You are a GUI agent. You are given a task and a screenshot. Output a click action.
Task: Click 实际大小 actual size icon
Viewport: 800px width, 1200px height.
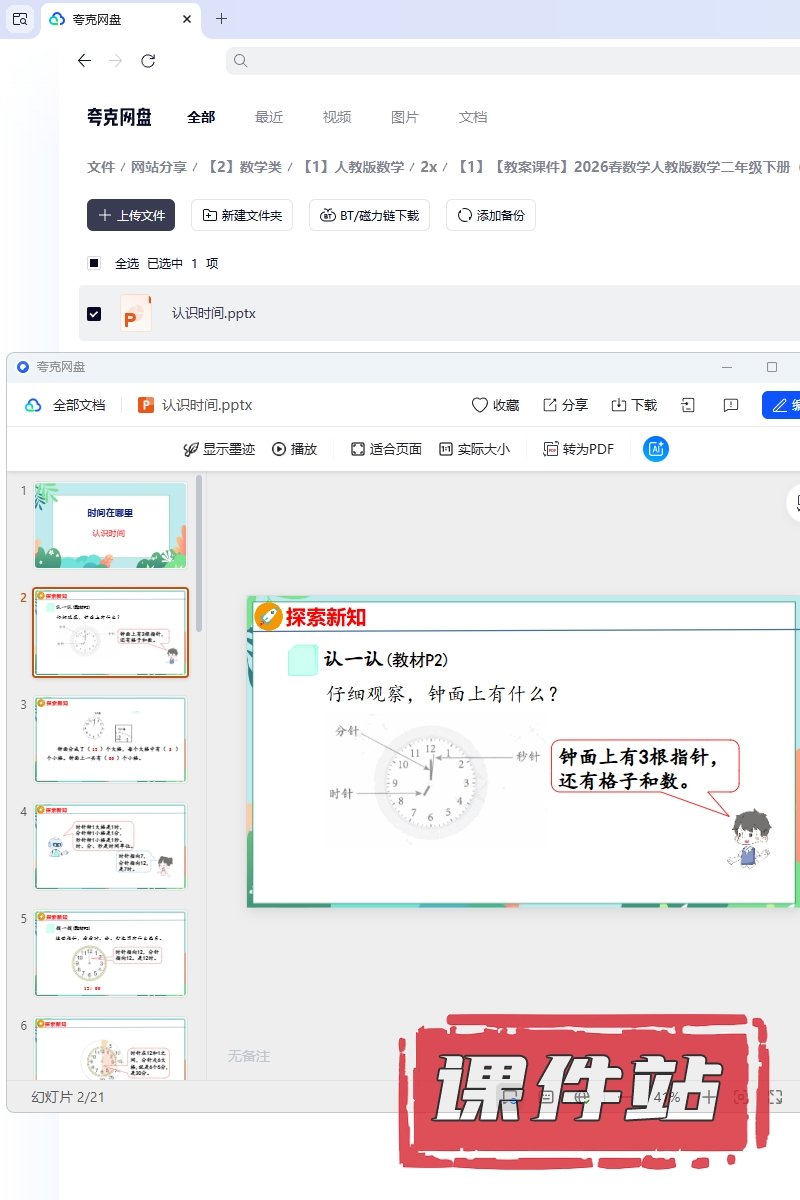point(446,449)
